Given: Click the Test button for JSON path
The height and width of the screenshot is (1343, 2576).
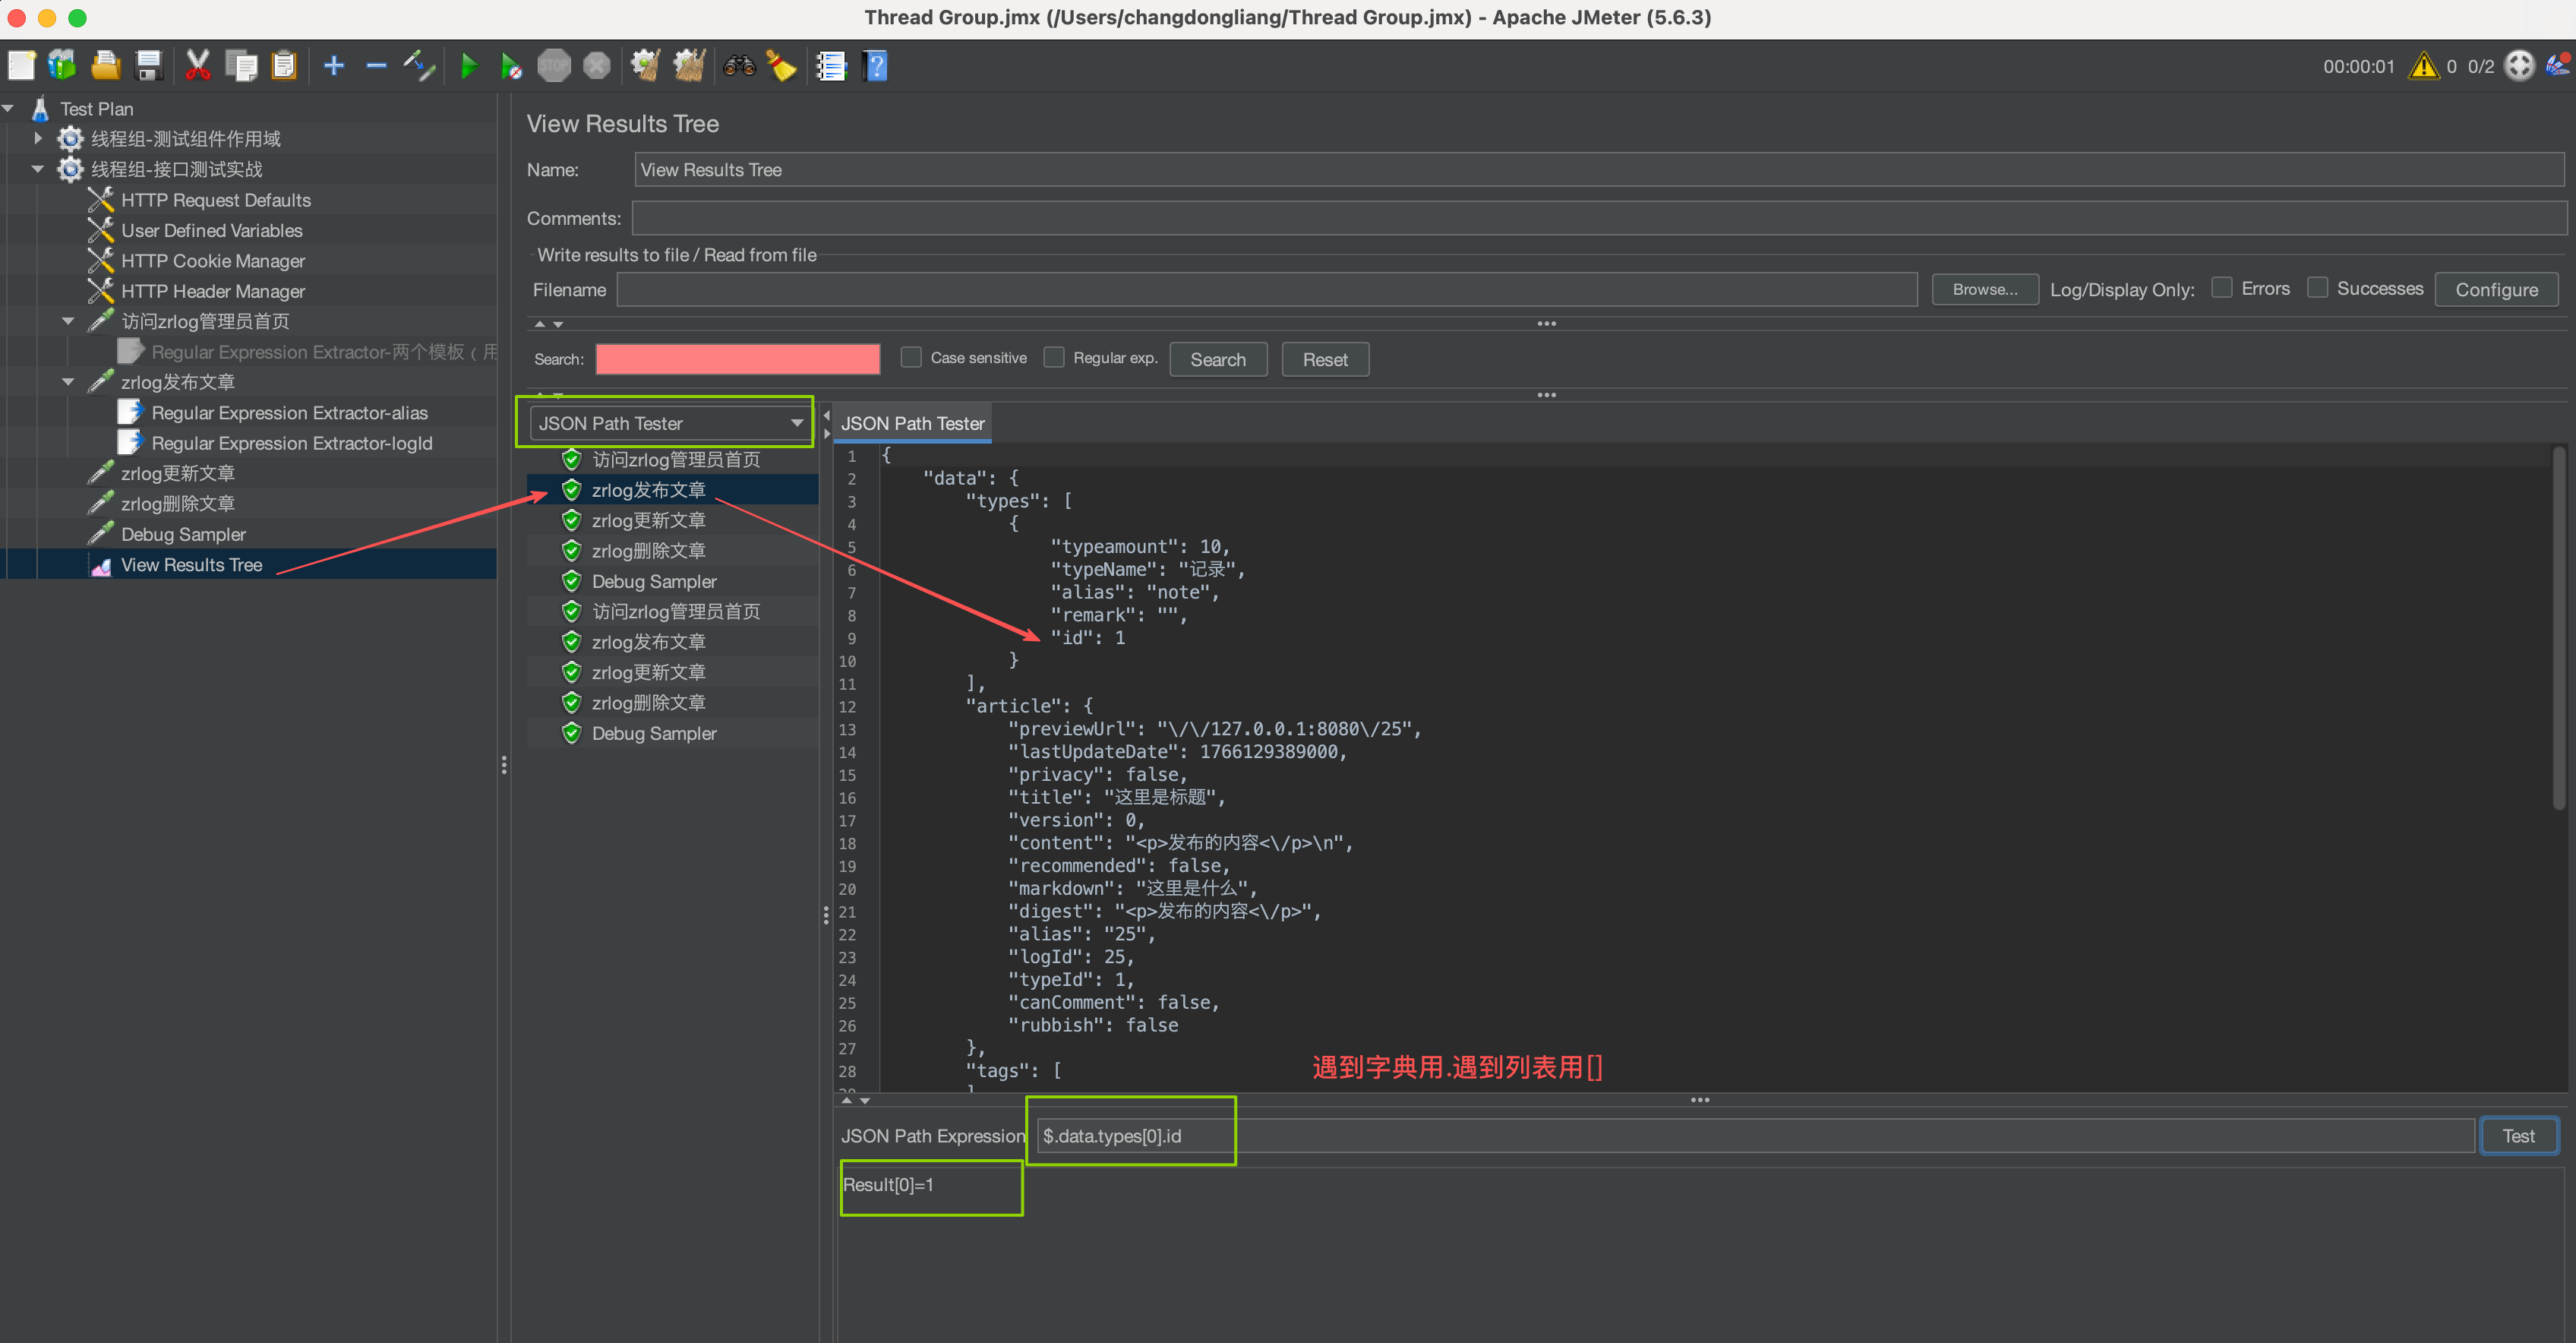Looking at the screenshot, I should 2517,1135.
